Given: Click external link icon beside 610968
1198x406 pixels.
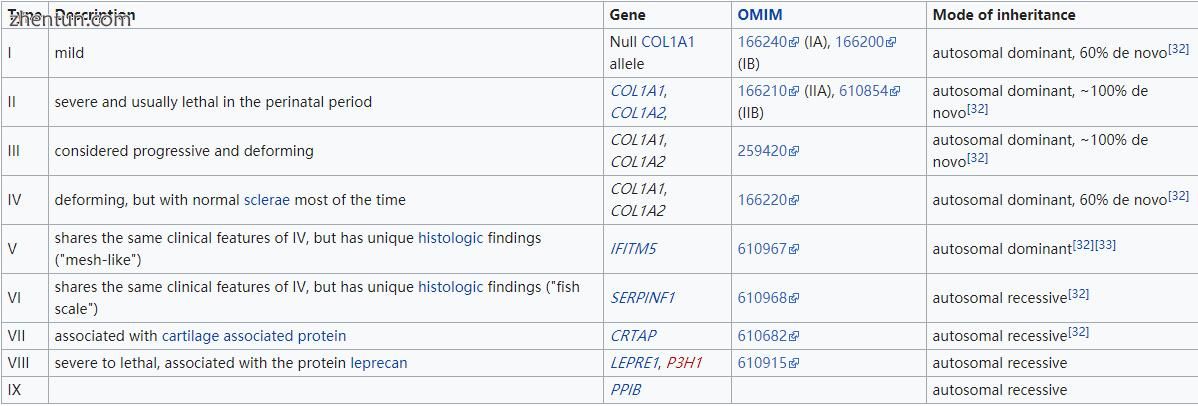Looking at the screenshot, I should (794, 298).
